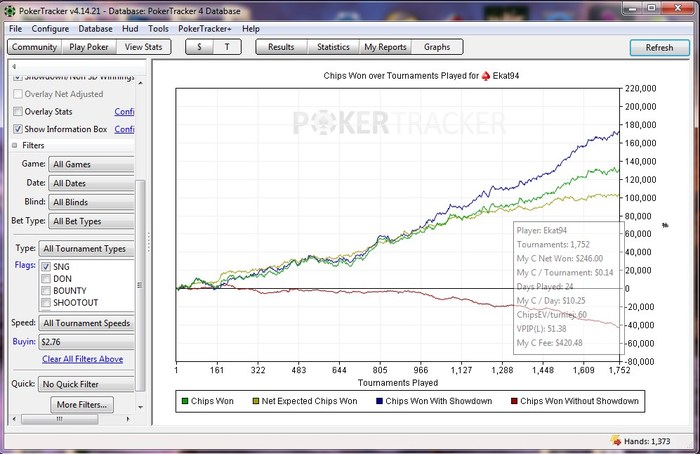
Task: Click the More Filters button
Action: pos(82,405)
